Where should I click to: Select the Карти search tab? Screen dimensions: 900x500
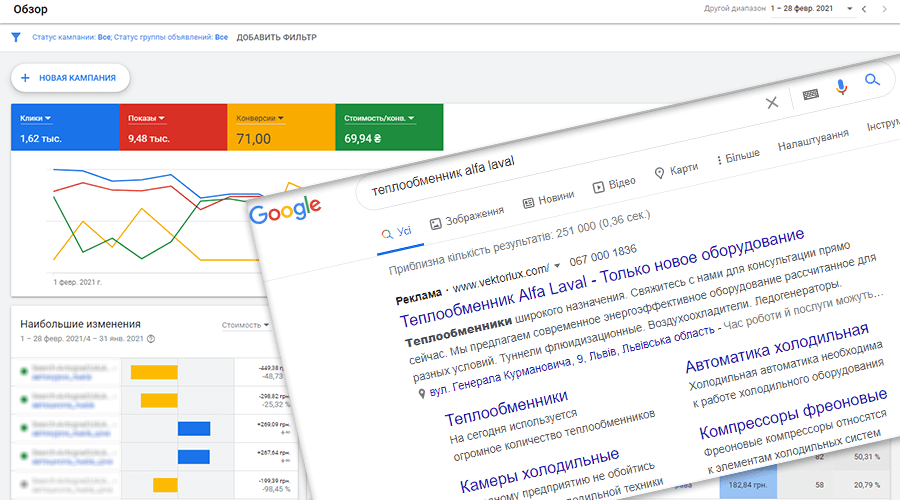coord(677,170)
